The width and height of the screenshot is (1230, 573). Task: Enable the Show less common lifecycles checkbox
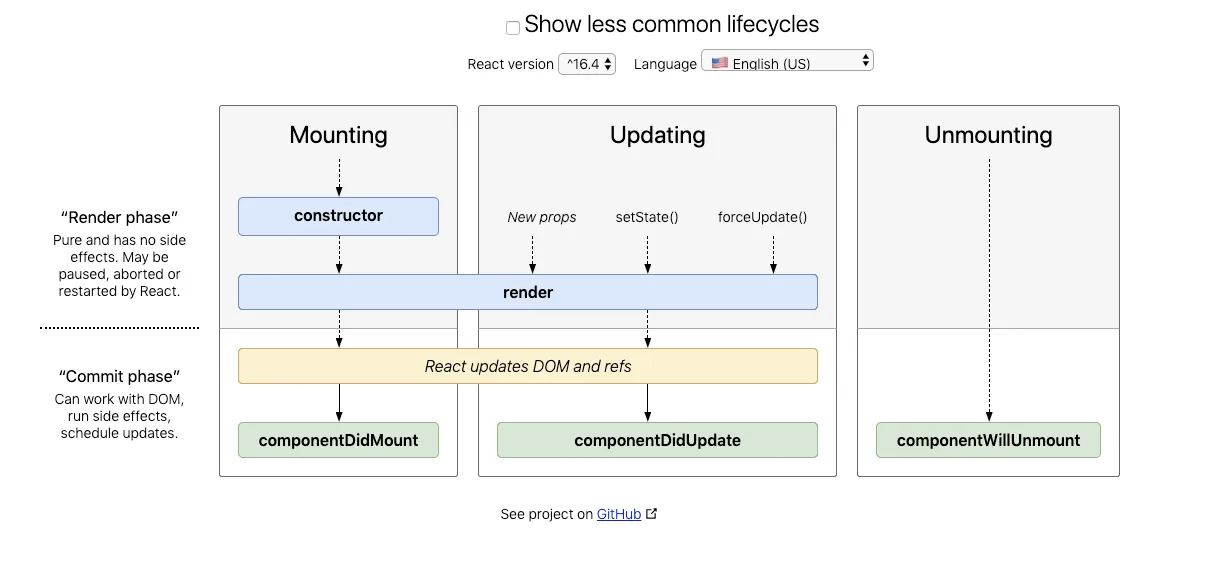[x=513, y=28]
